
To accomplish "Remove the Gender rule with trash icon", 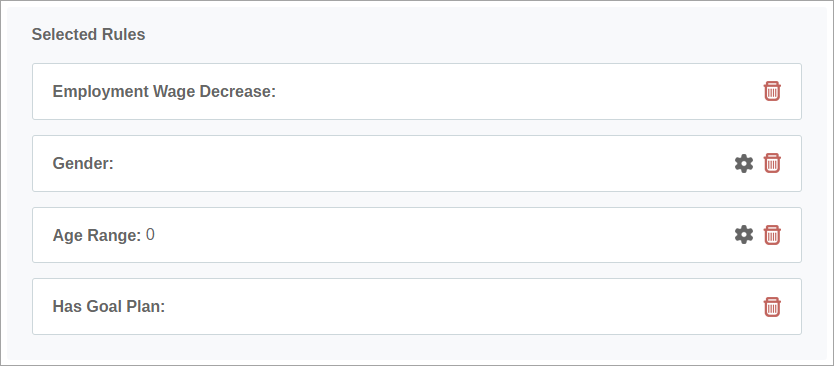I will click(x=772, y=163).
